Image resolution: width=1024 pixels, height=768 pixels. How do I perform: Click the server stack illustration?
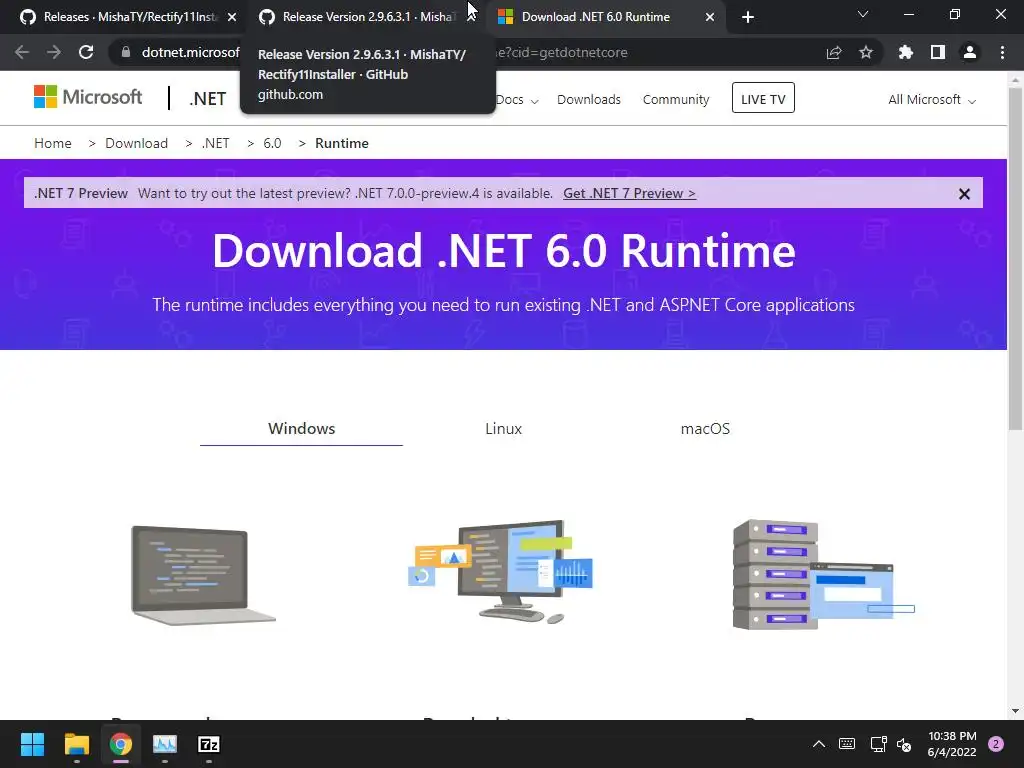pyautogui.click(x=823, y=575)
